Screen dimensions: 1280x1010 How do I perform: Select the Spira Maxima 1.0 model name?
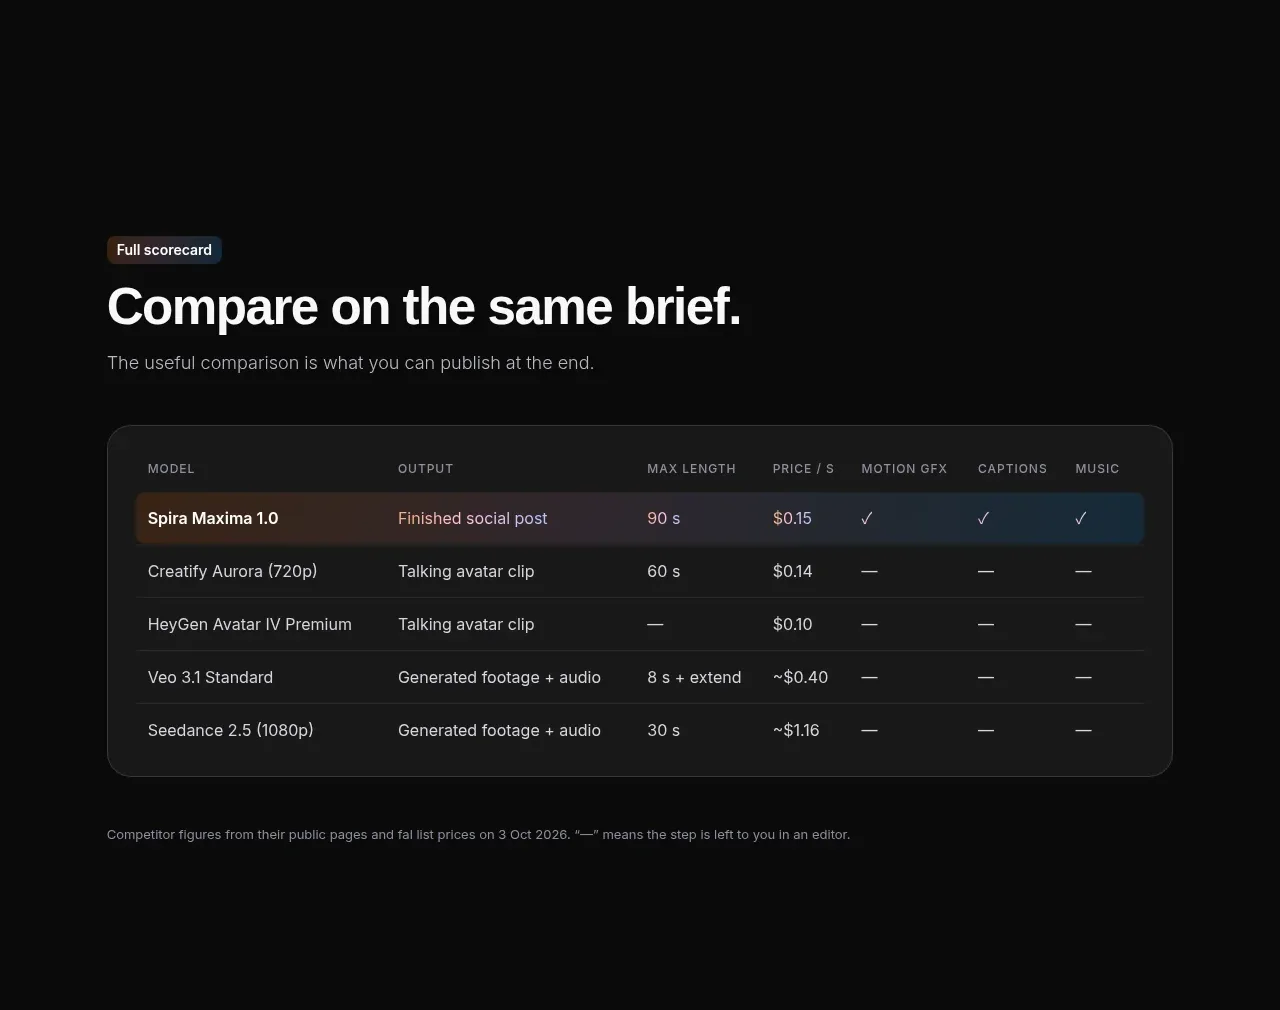coord(213,518)
